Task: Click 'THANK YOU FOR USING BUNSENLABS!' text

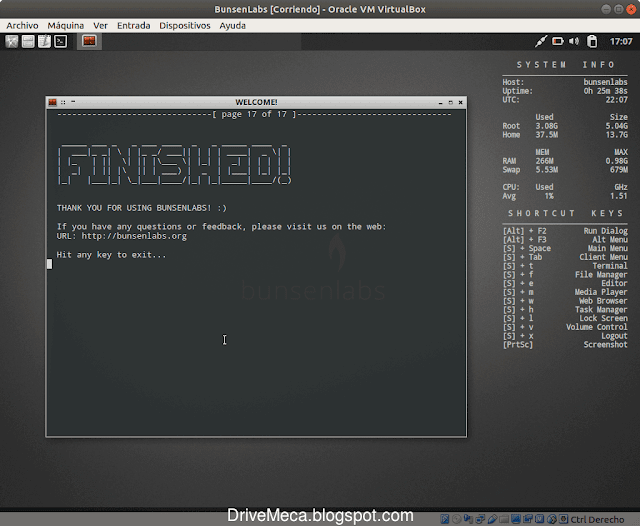Action: pos(134,208)
